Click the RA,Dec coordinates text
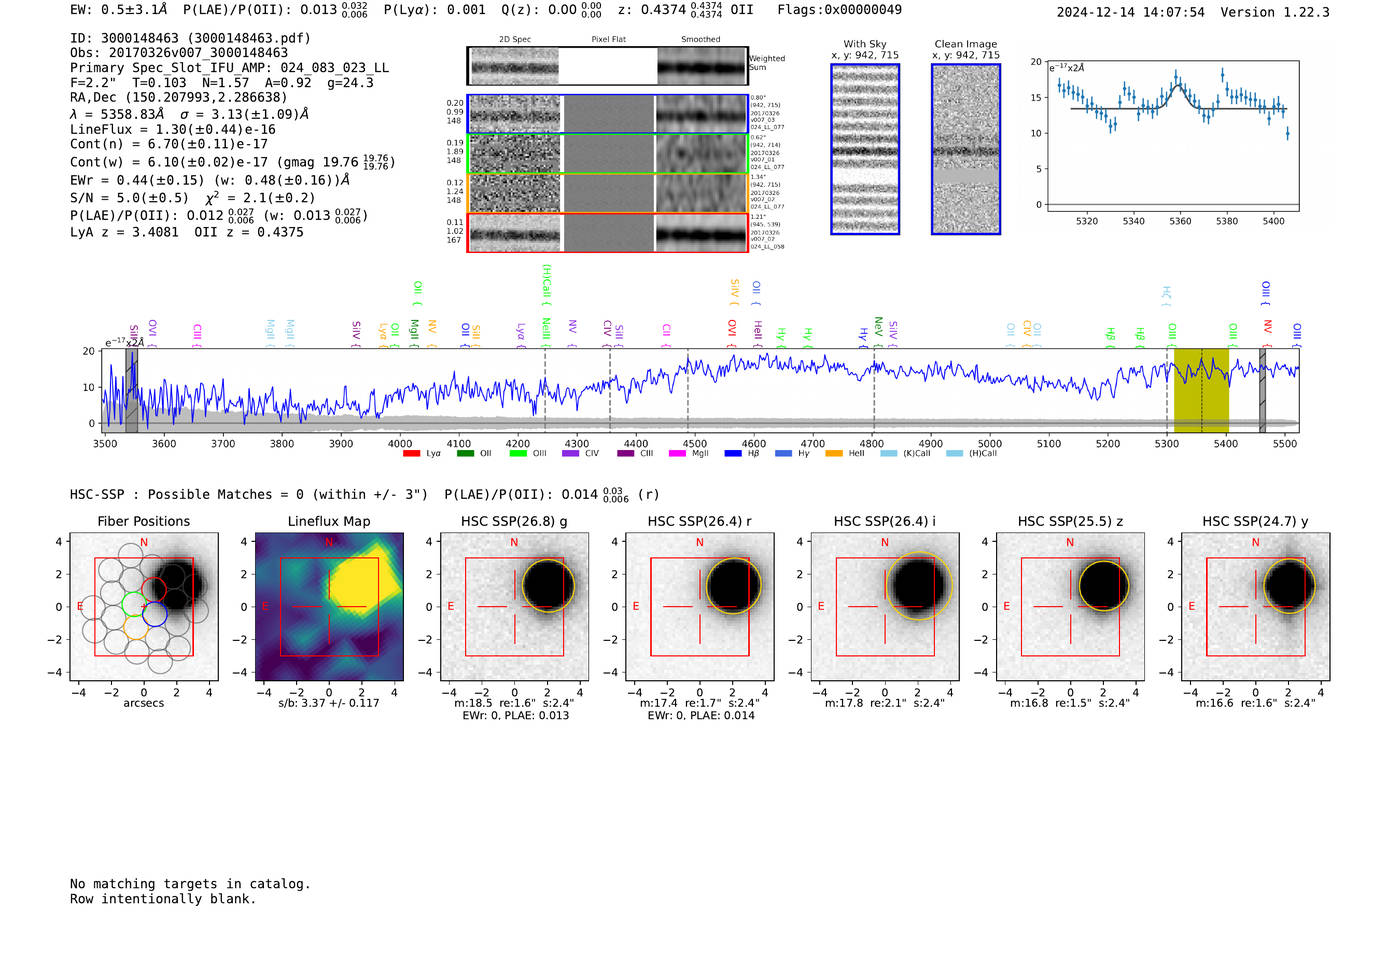Image resolution: width=1400 pixels, height=953 pixels. (x=178, y=97)
